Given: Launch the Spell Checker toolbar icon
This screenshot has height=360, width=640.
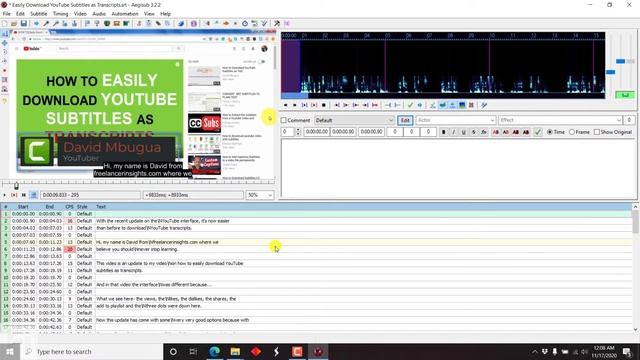Looking at the screenshot, I should 264,24.
